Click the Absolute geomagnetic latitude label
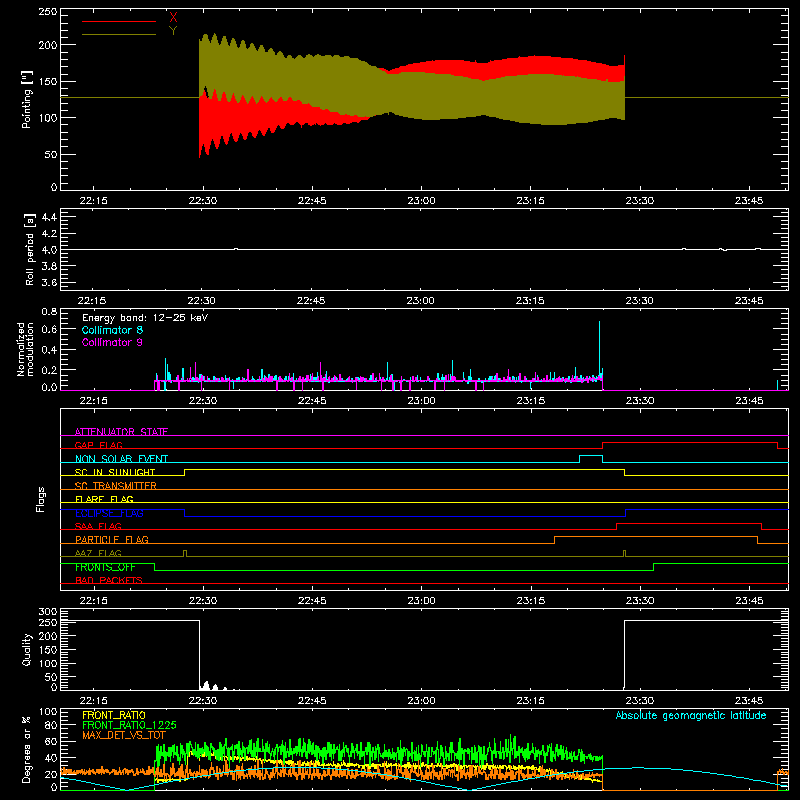The width and height of the screenshot is (800, 800). tap(691, 715)
